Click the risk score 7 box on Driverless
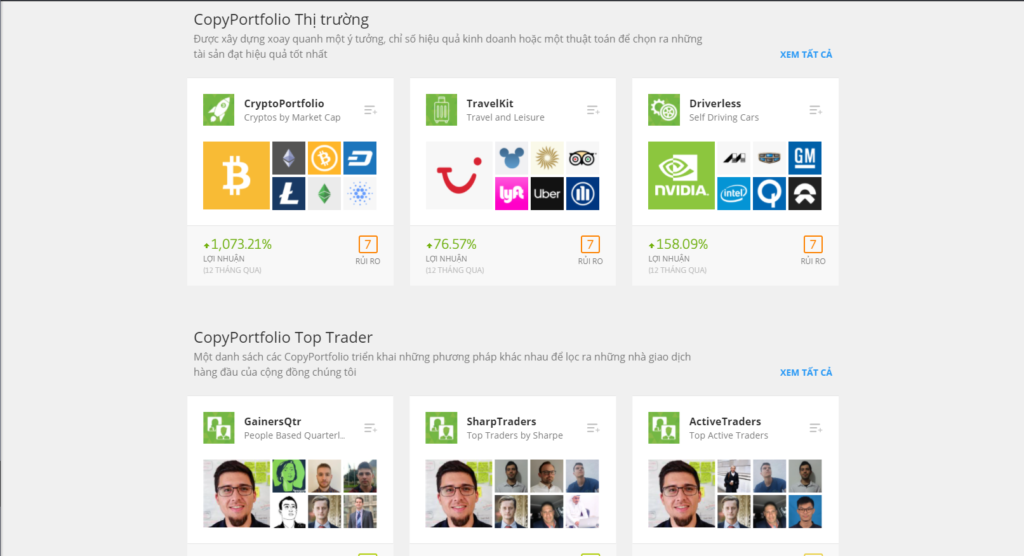The width and height of the screenshot is (1024, 556). tap(813, 244)
